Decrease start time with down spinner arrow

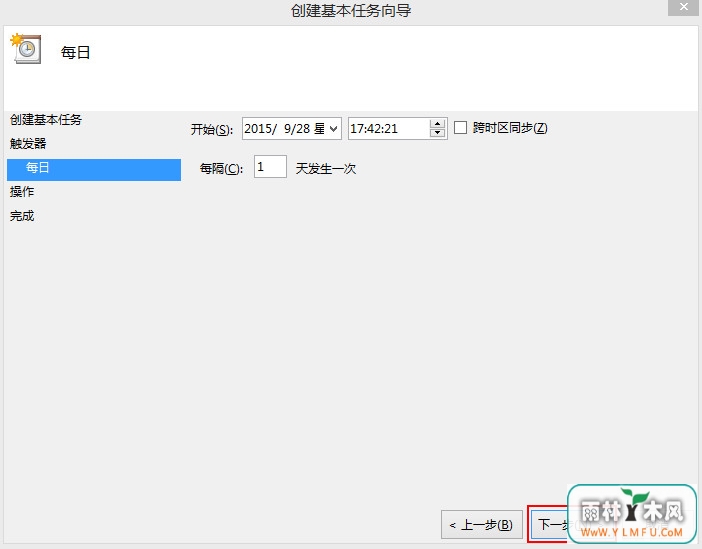437,133
